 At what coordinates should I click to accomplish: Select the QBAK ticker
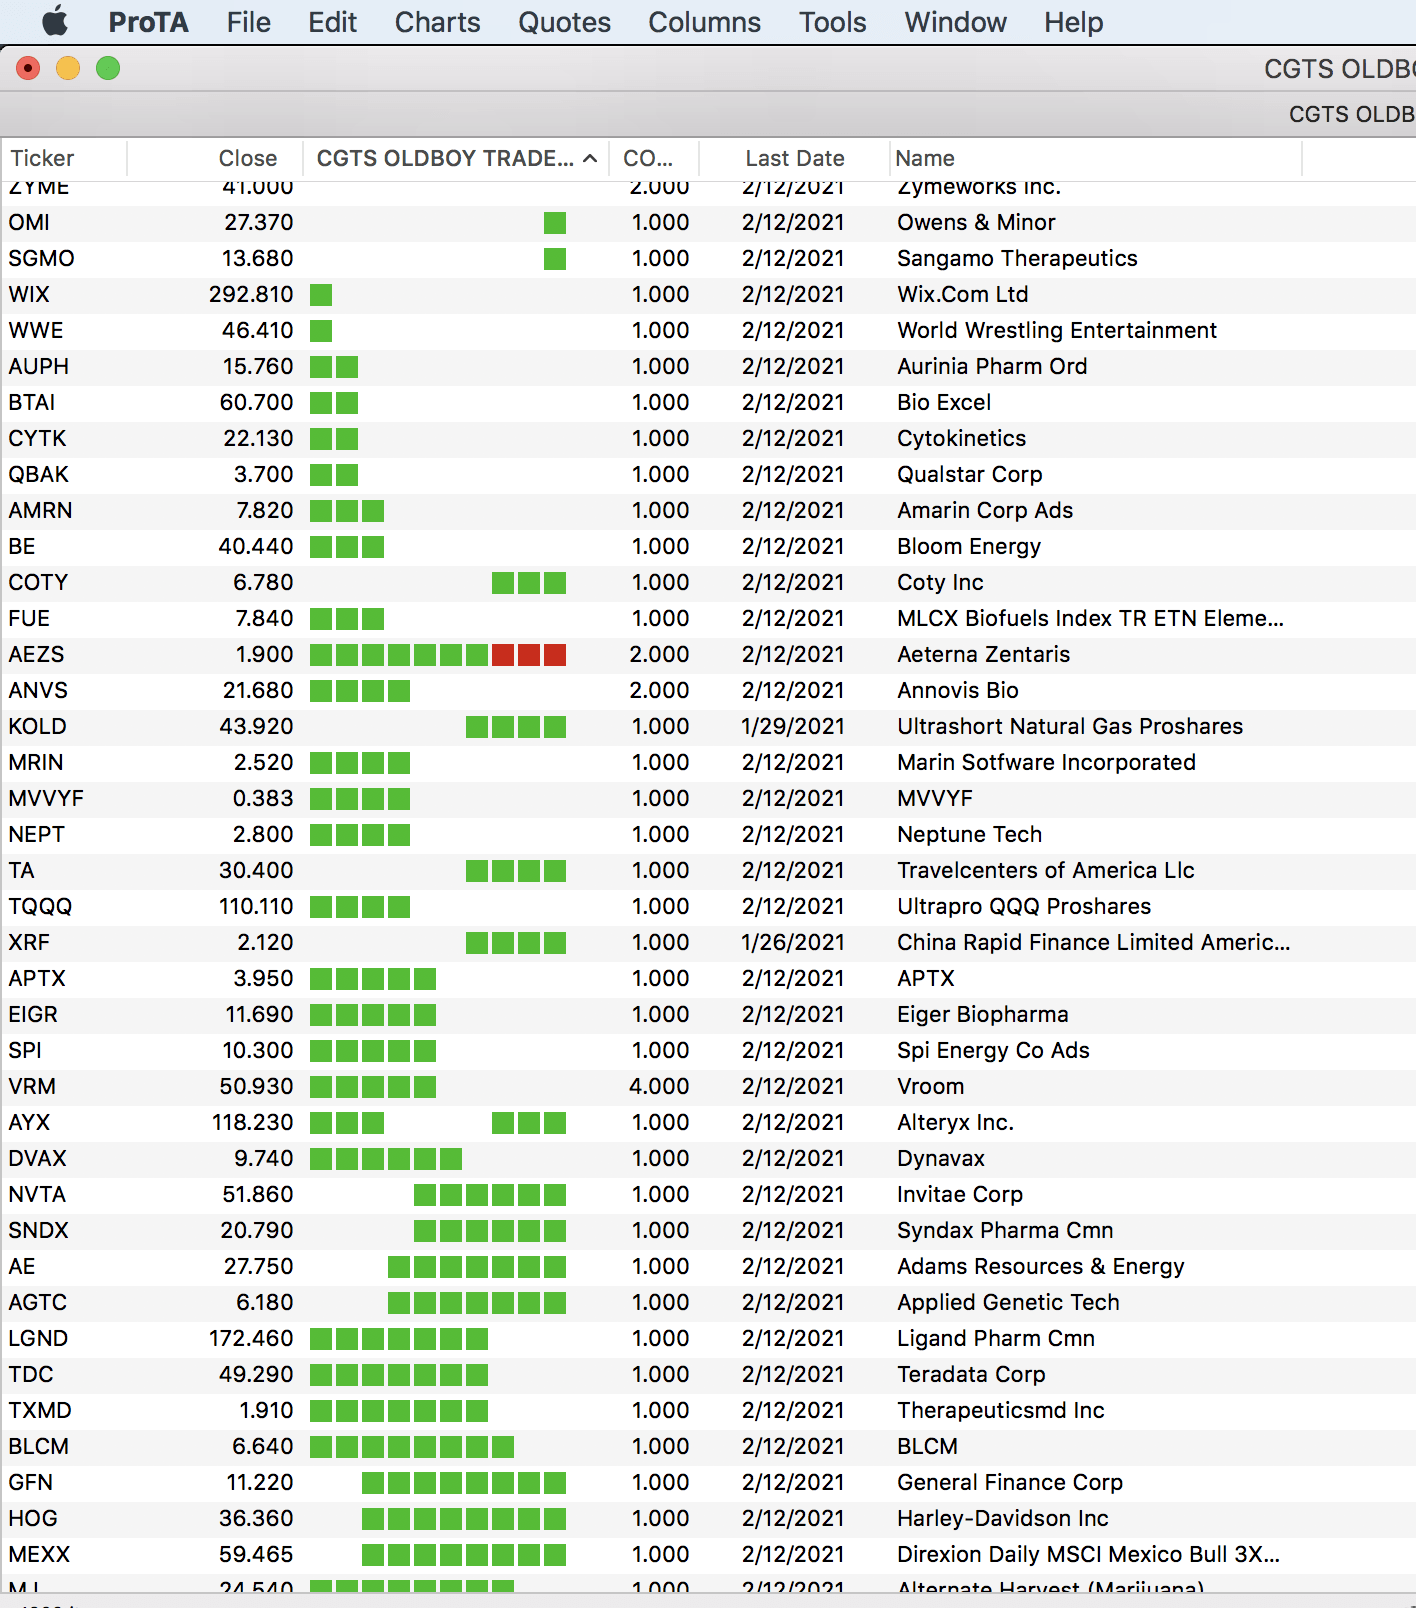(39, 474)
